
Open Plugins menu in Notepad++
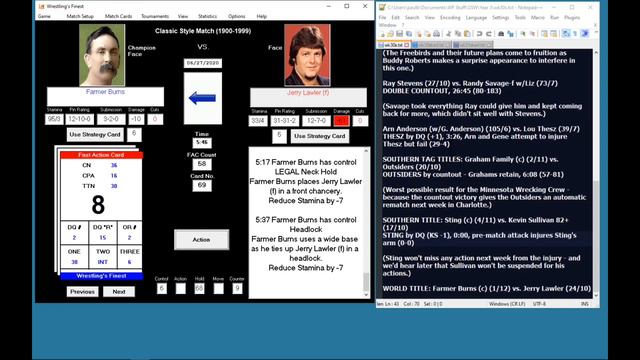pyautogui.click(x=572, y=18)
